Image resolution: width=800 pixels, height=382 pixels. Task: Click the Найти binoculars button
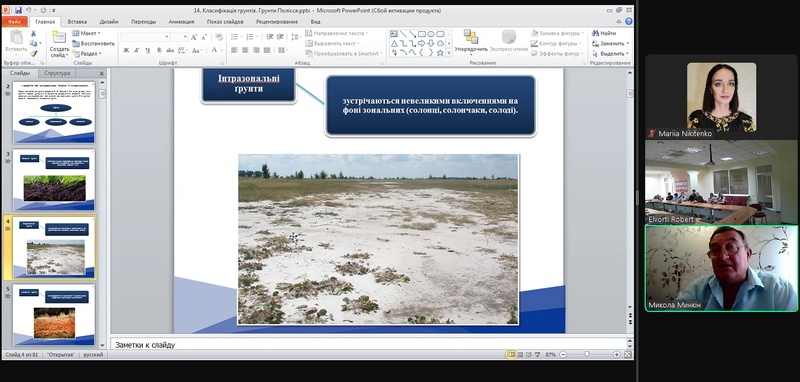(605, 33)
